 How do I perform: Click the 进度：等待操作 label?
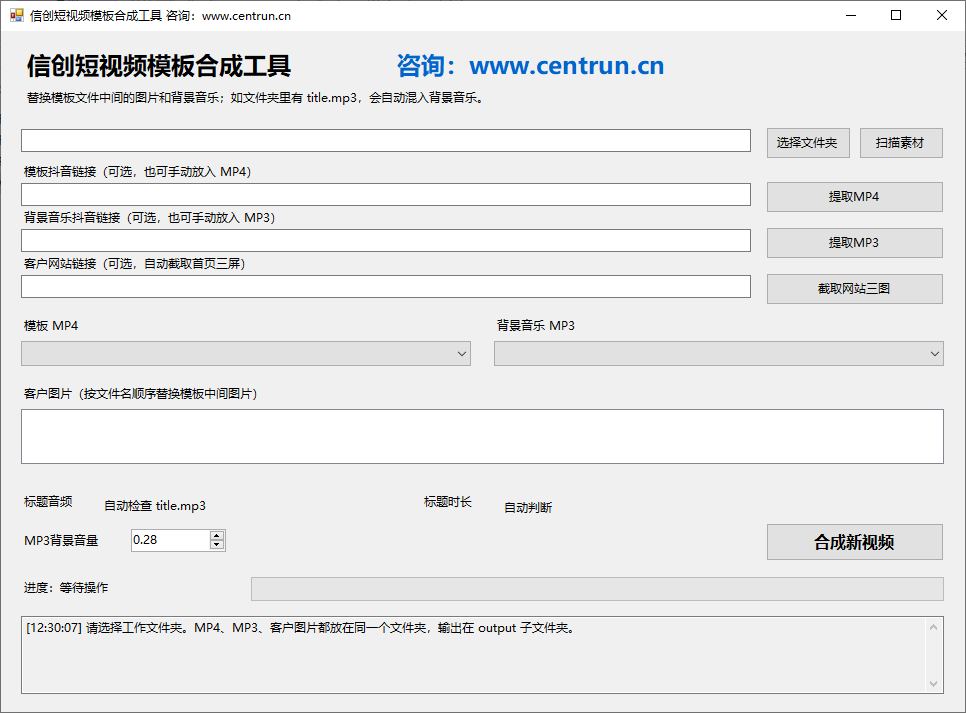[66, 588]
